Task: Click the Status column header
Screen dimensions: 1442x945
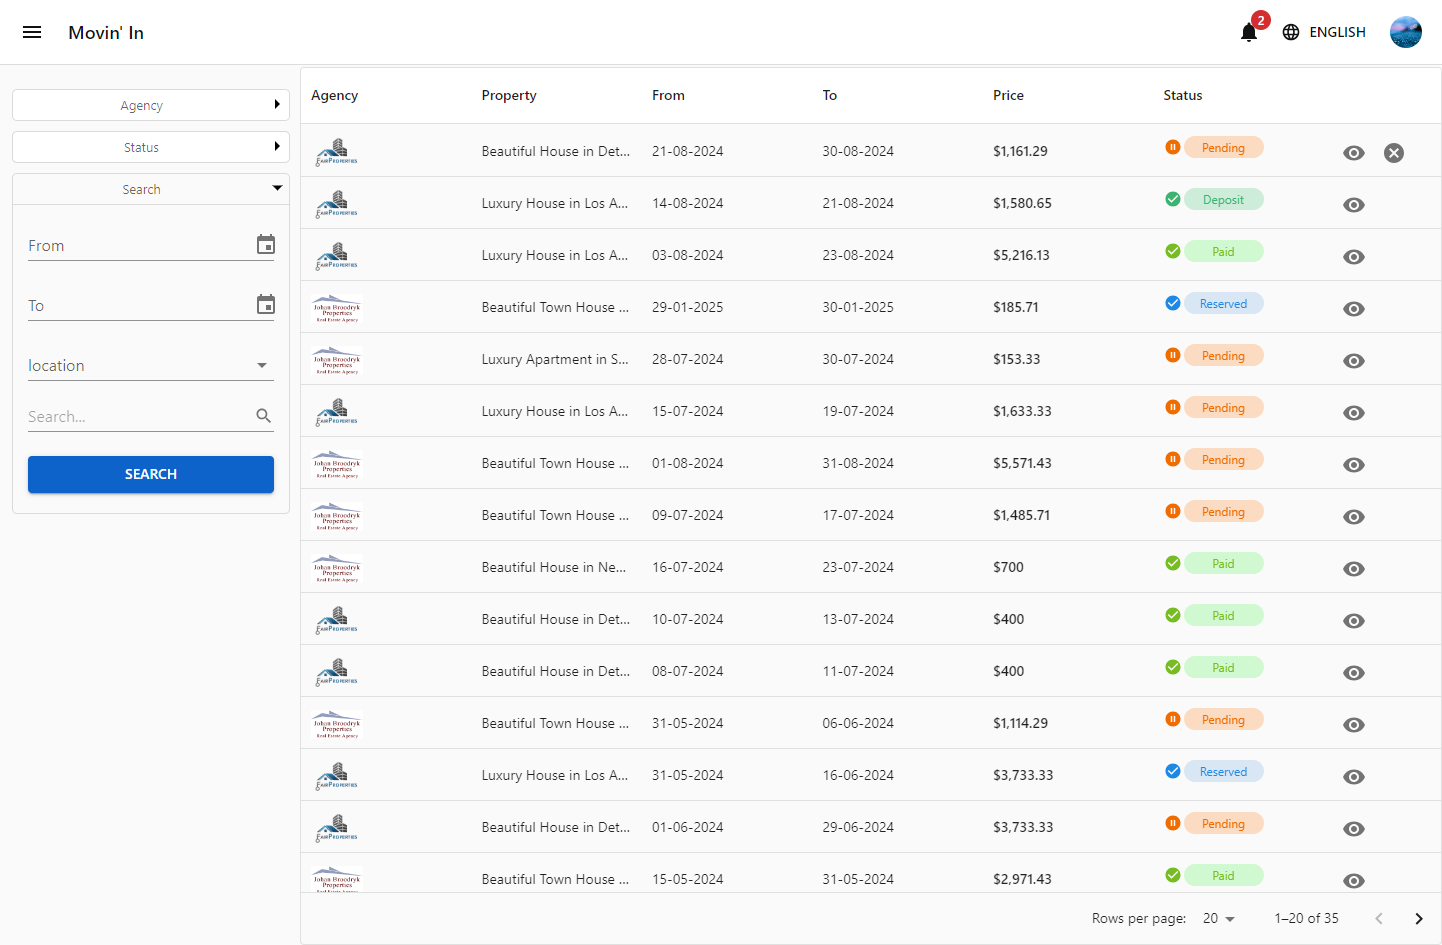Action: (1183, 95)
